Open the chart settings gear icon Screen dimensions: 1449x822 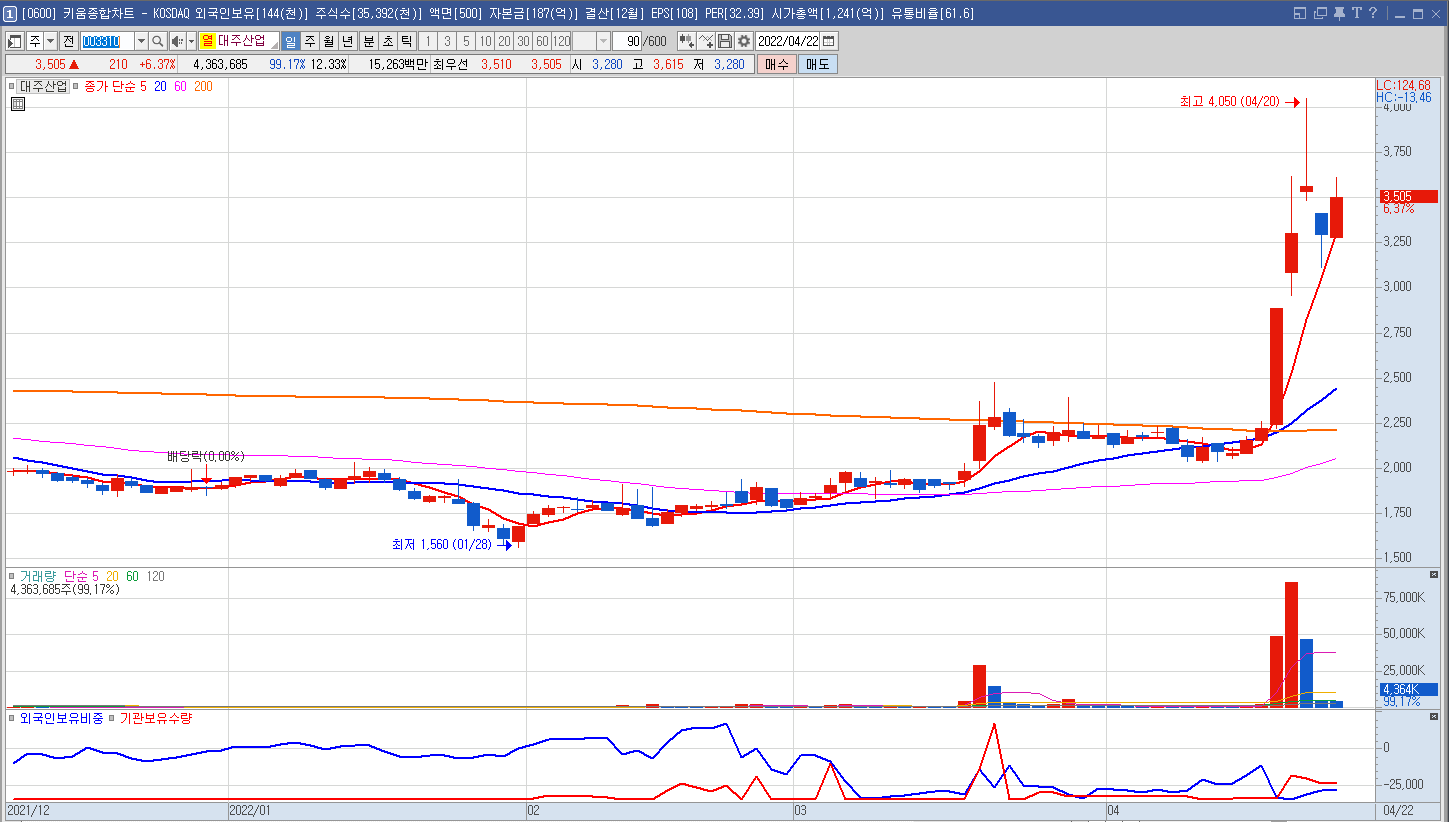[744, 41]
